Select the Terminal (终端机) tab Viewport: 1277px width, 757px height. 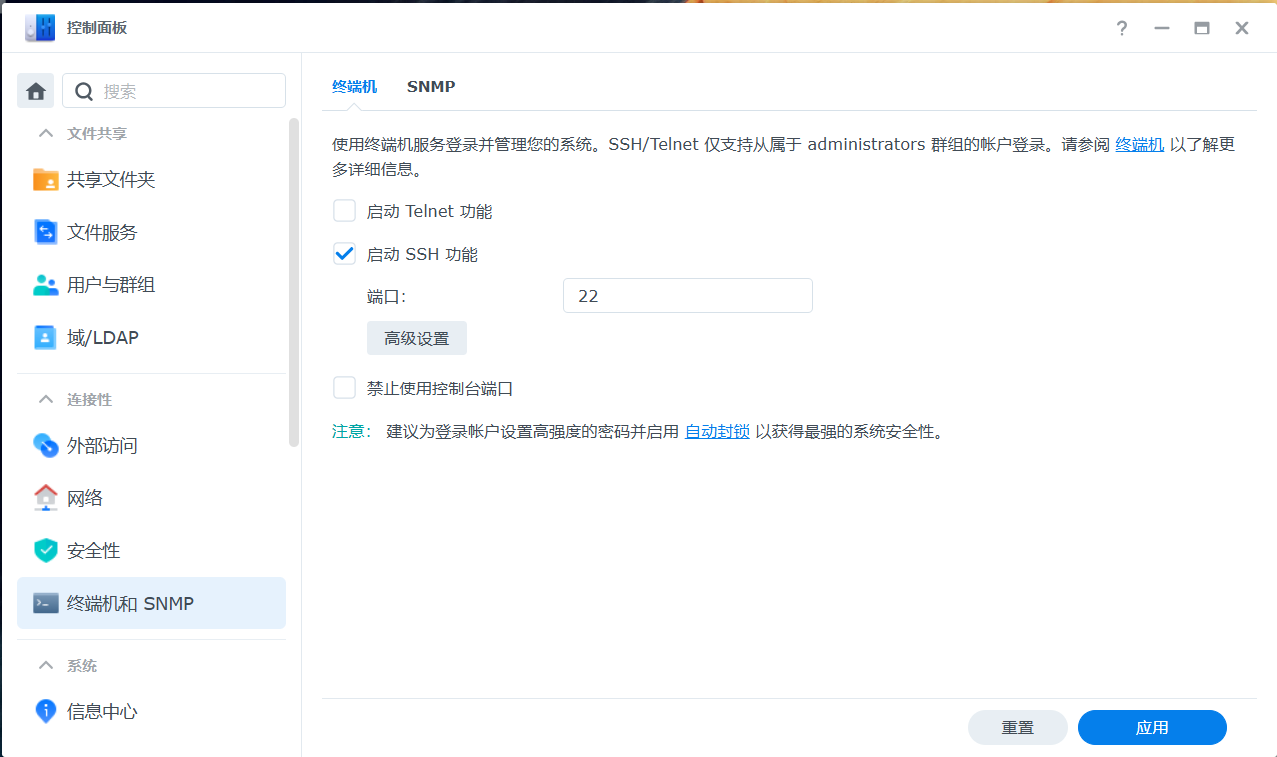pyautogui.click(x=354, y=87)
